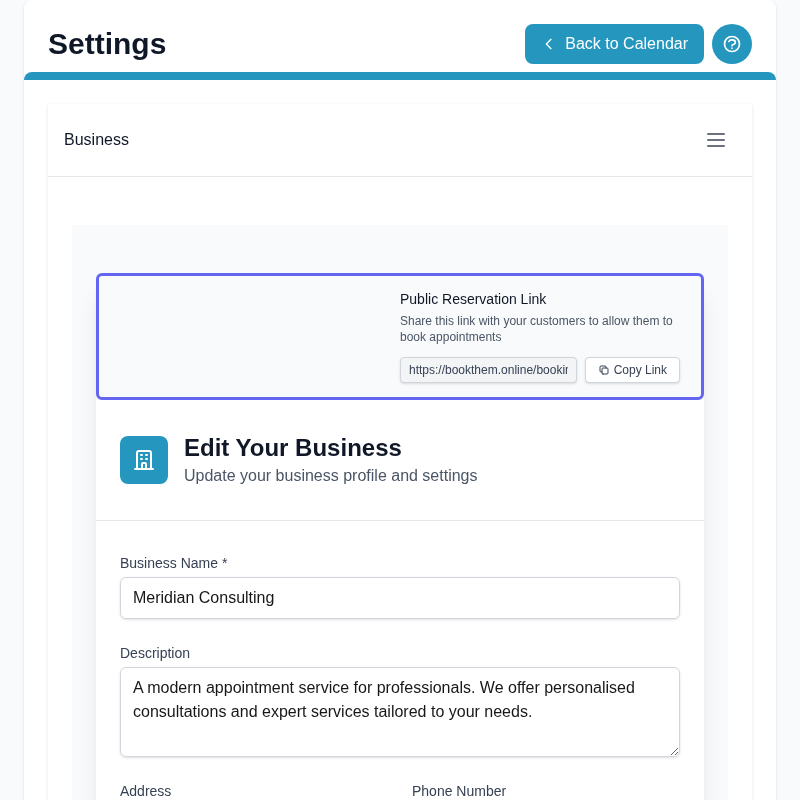The image size is (800, 800).
Task: Click the question mark inside the circular help badge
Action: (x=732, y=44)
